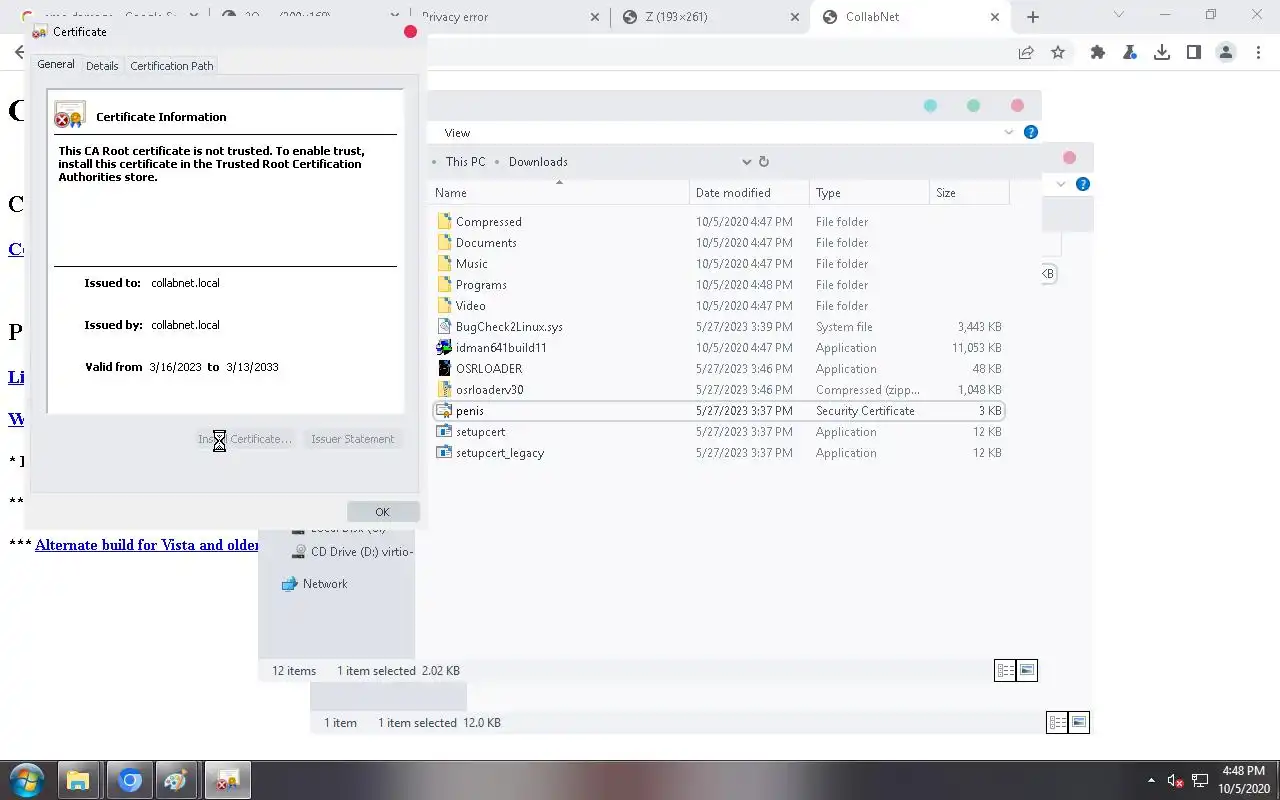Screen dimensions: 1280x800
Task: Switch to Certification Path tab
Action: [172, 66]
